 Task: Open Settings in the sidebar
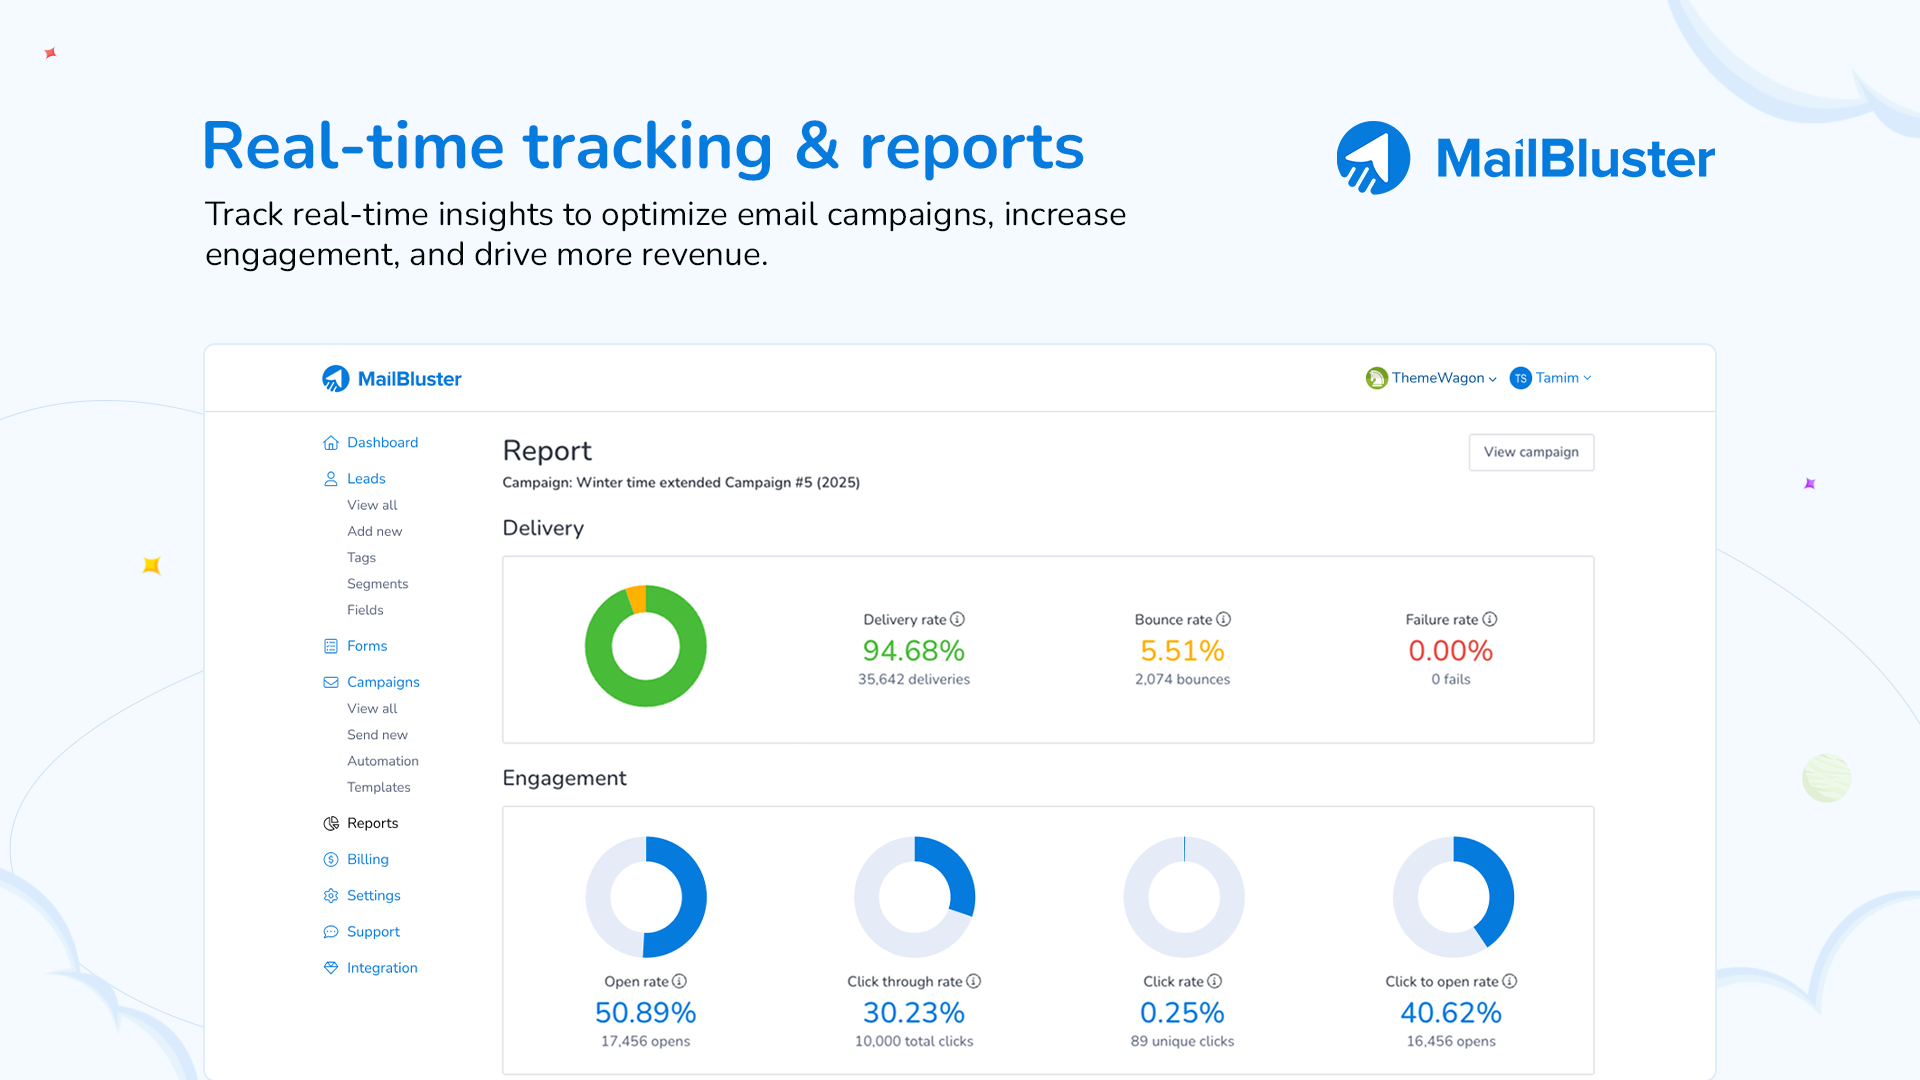tap(373, 895)
